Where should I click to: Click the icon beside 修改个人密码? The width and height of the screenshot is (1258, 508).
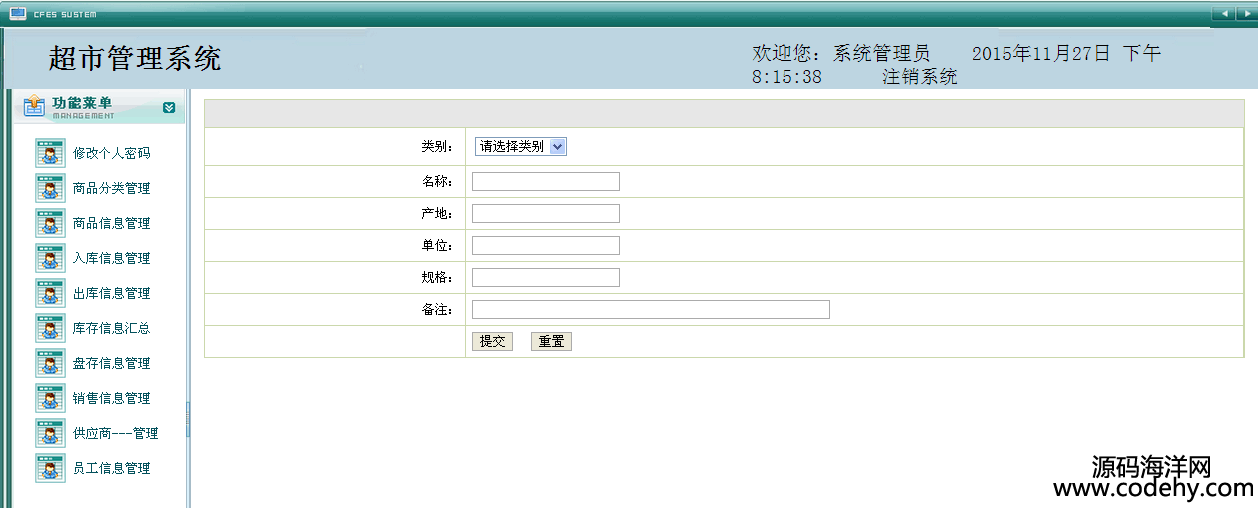pyautogui.click(x=50, y=153)
